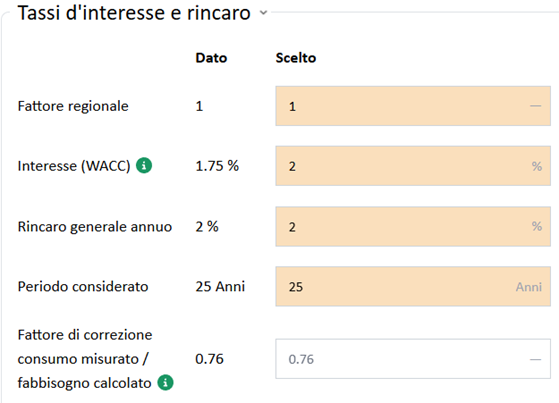
Task: Select the Fattore regionale row label
Action: click(73, 106)
